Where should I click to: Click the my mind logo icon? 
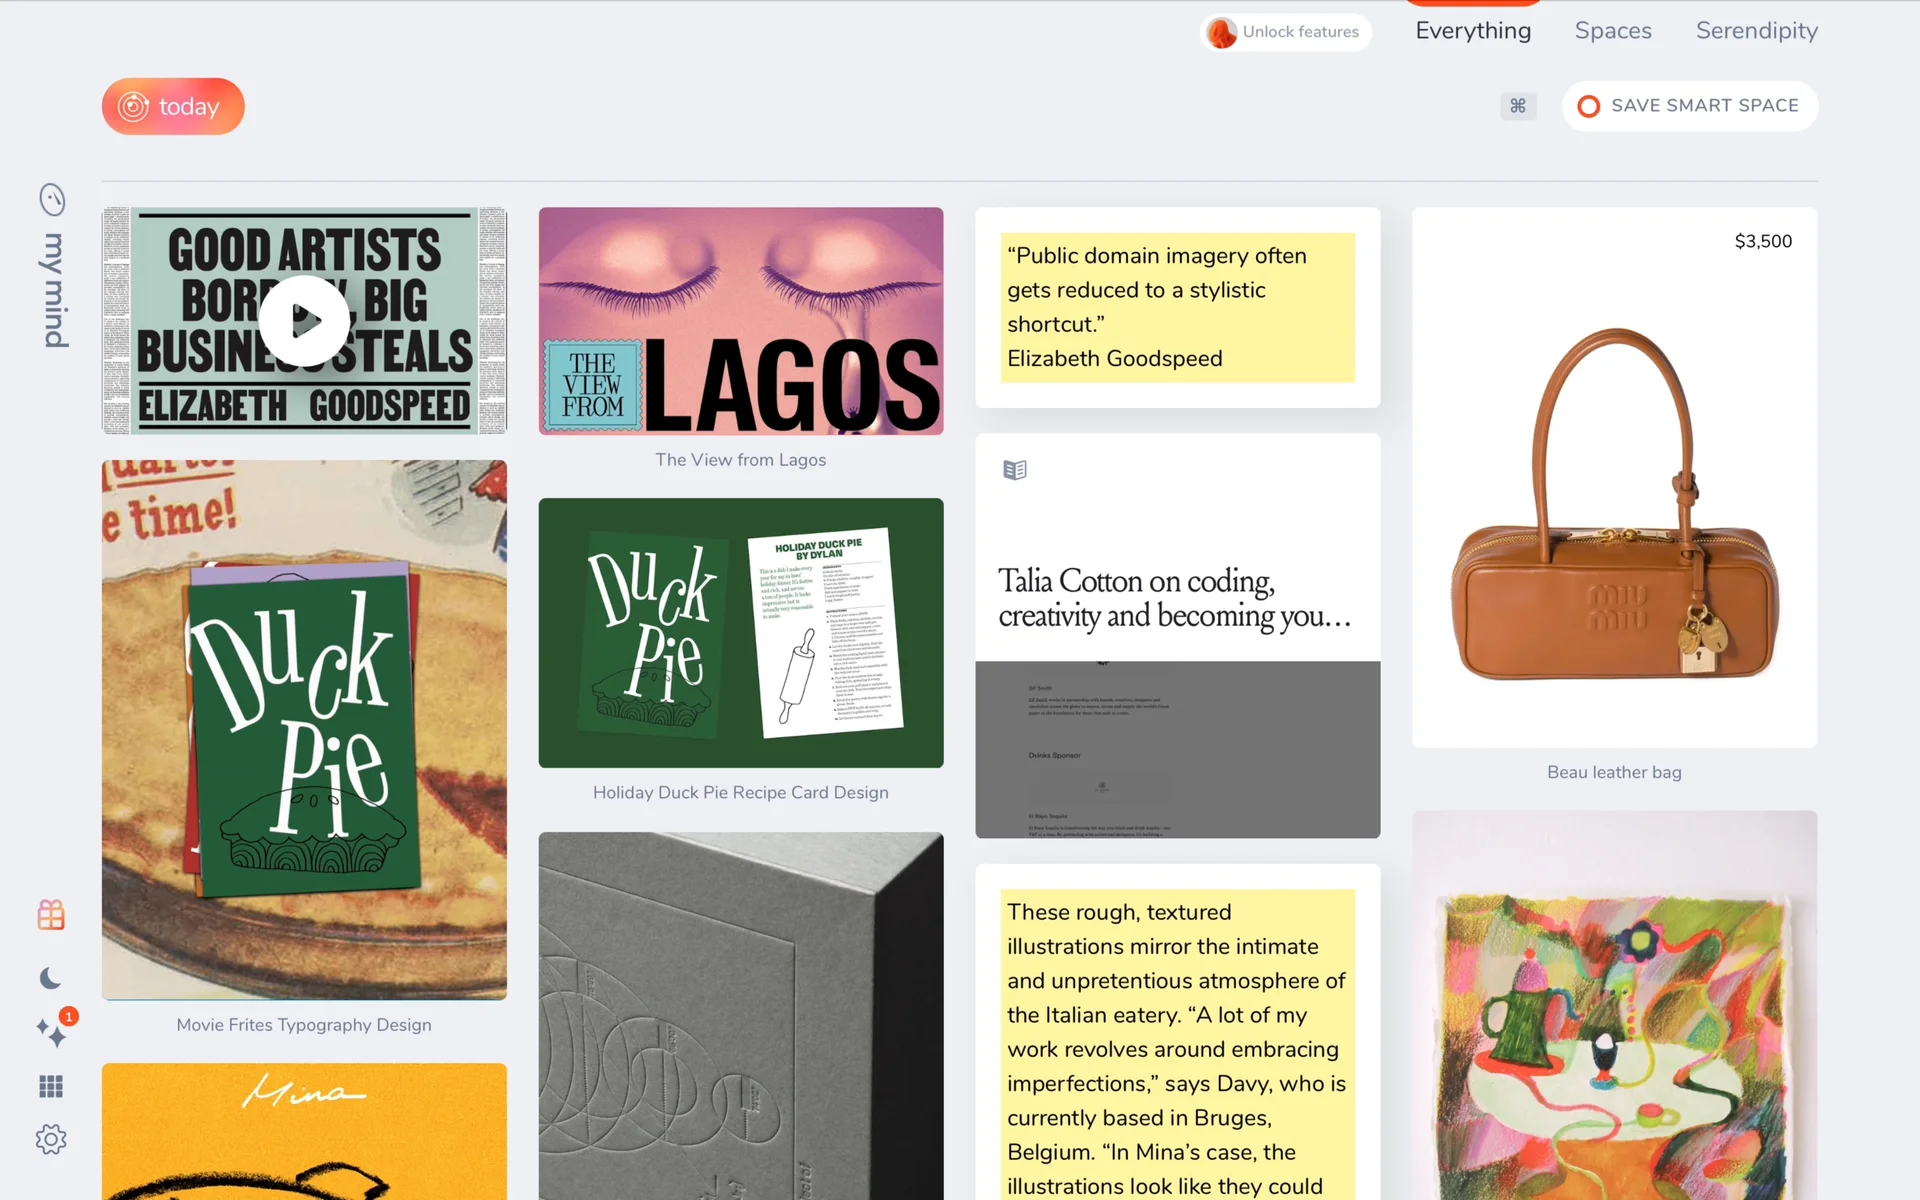coord(52,200)
